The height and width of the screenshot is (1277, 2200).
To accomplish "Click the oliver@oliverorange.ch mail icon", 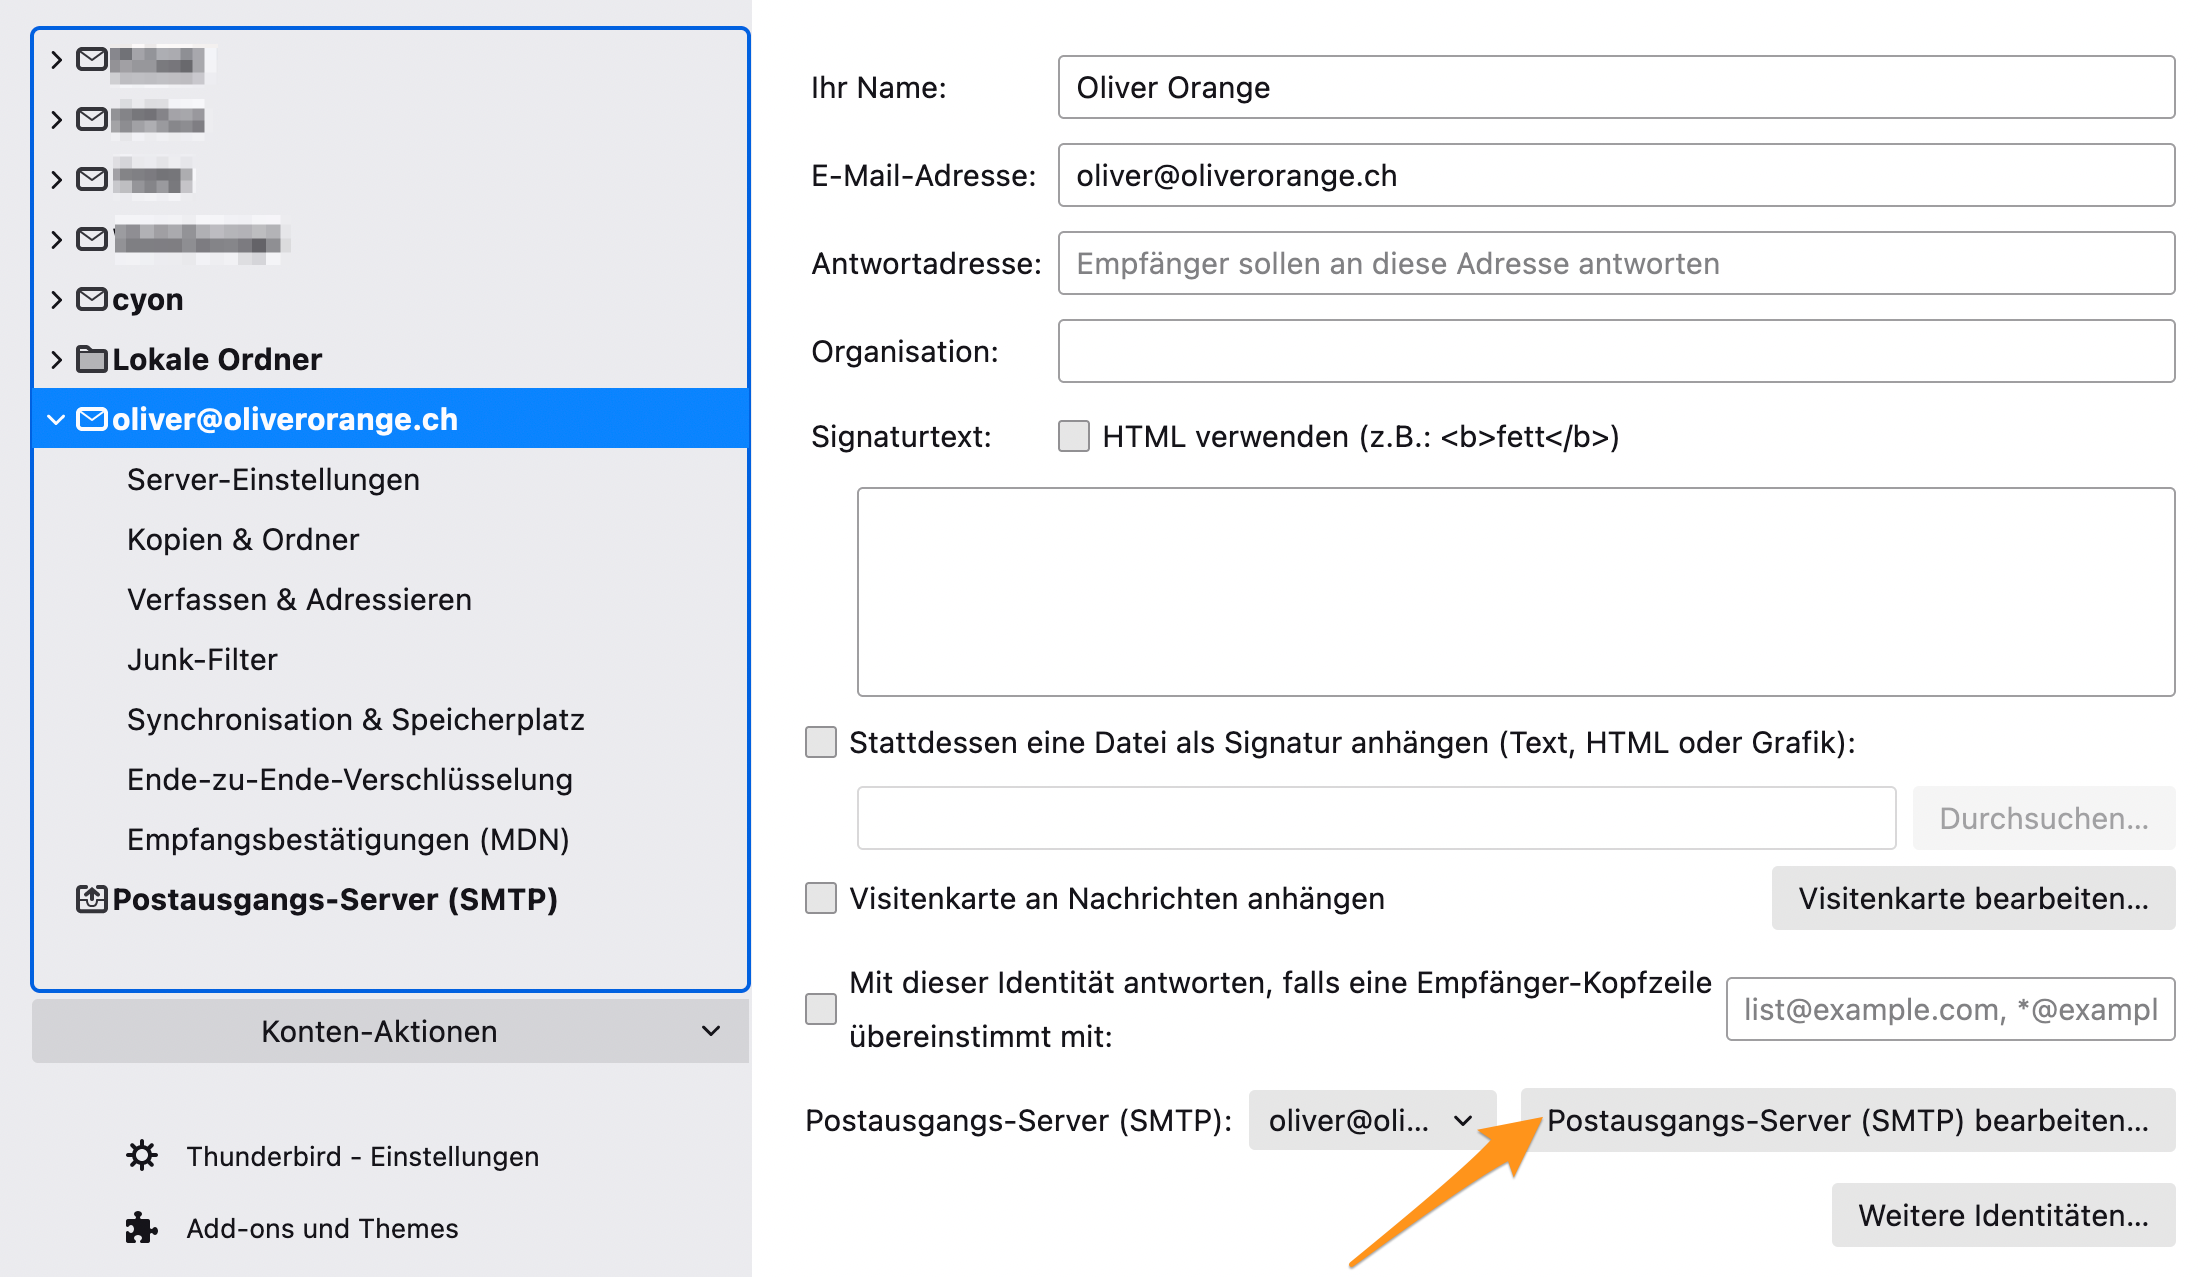I will [x=92, y=419].
